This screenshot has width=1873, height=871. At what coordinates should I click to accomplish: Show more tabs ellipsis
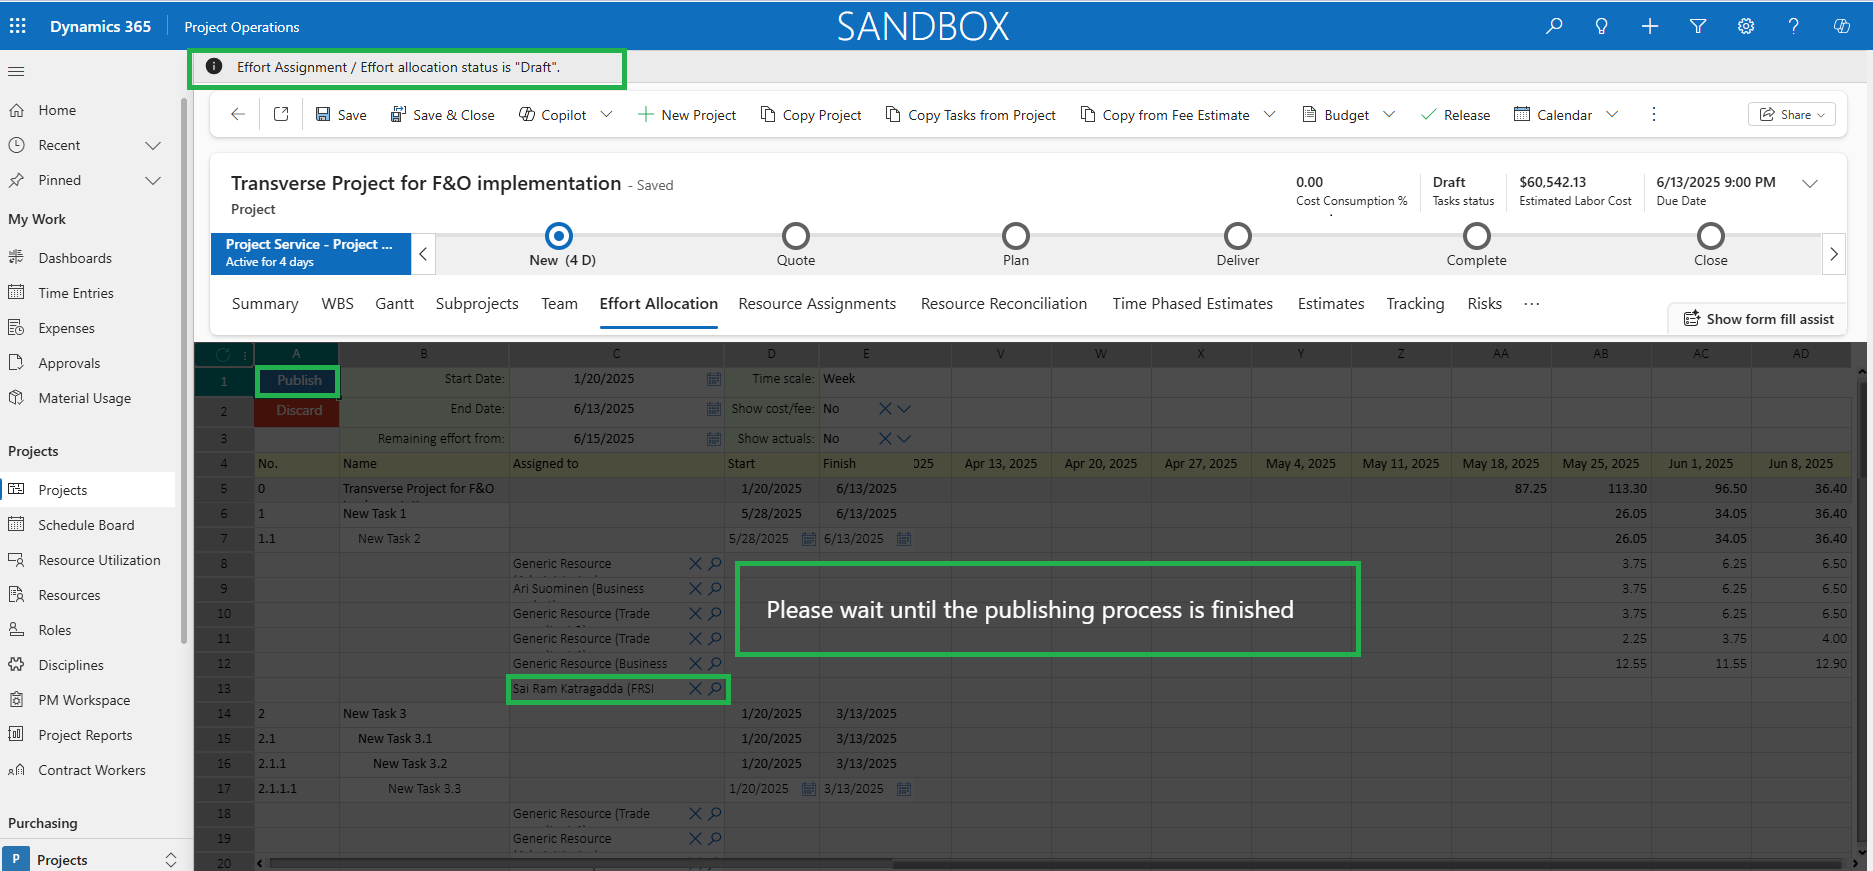pyautogui.click(x=1531, y=304)
